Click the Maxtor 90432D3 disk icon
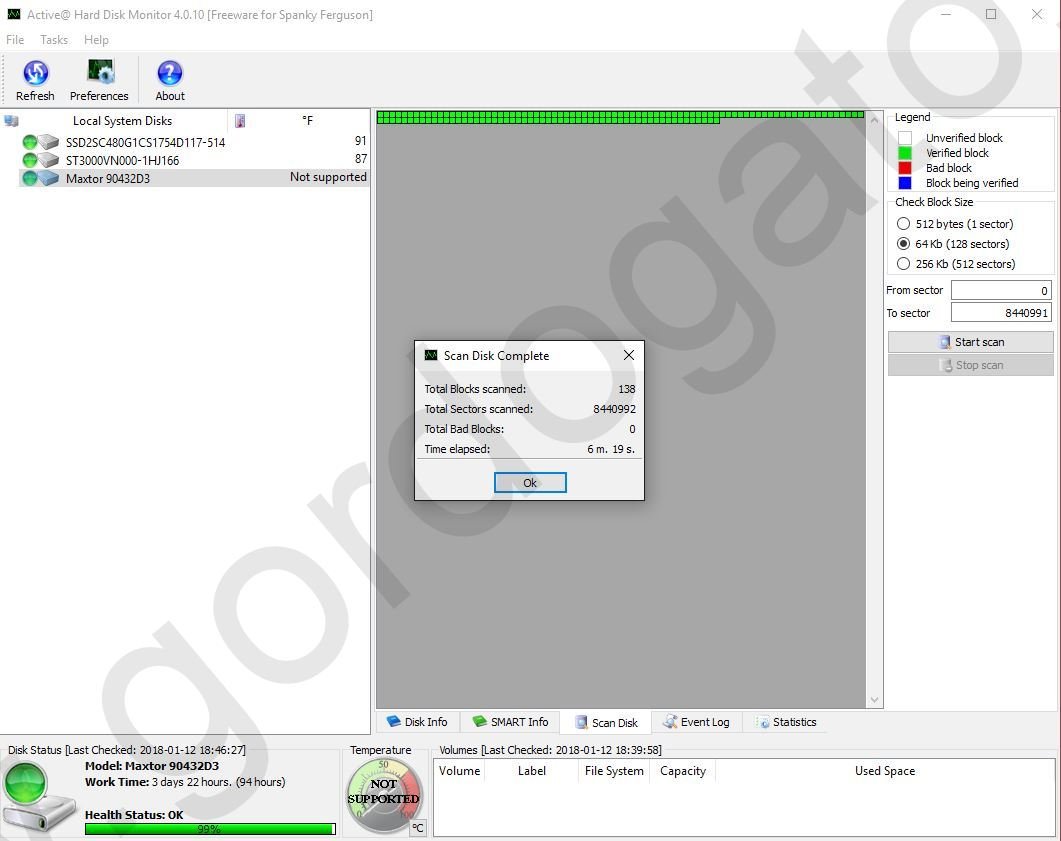The height and width of the screenshot is (841, 1061). (47, 178)
